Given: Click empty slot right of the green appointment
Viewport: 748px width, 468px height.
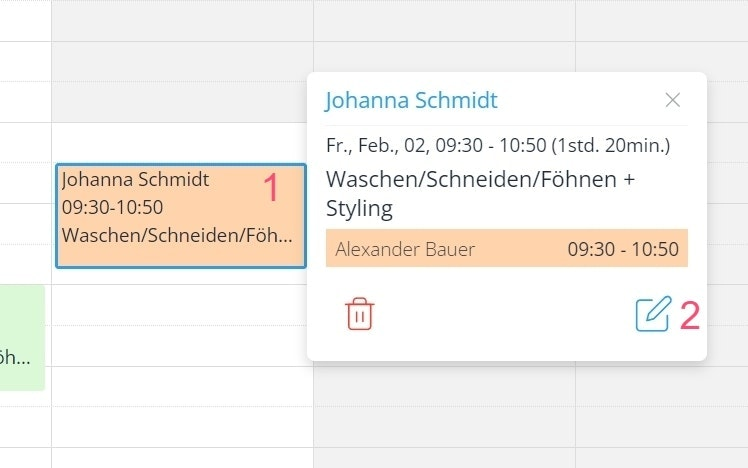Looking at the screenshot, I should click(x=182, y=345).
